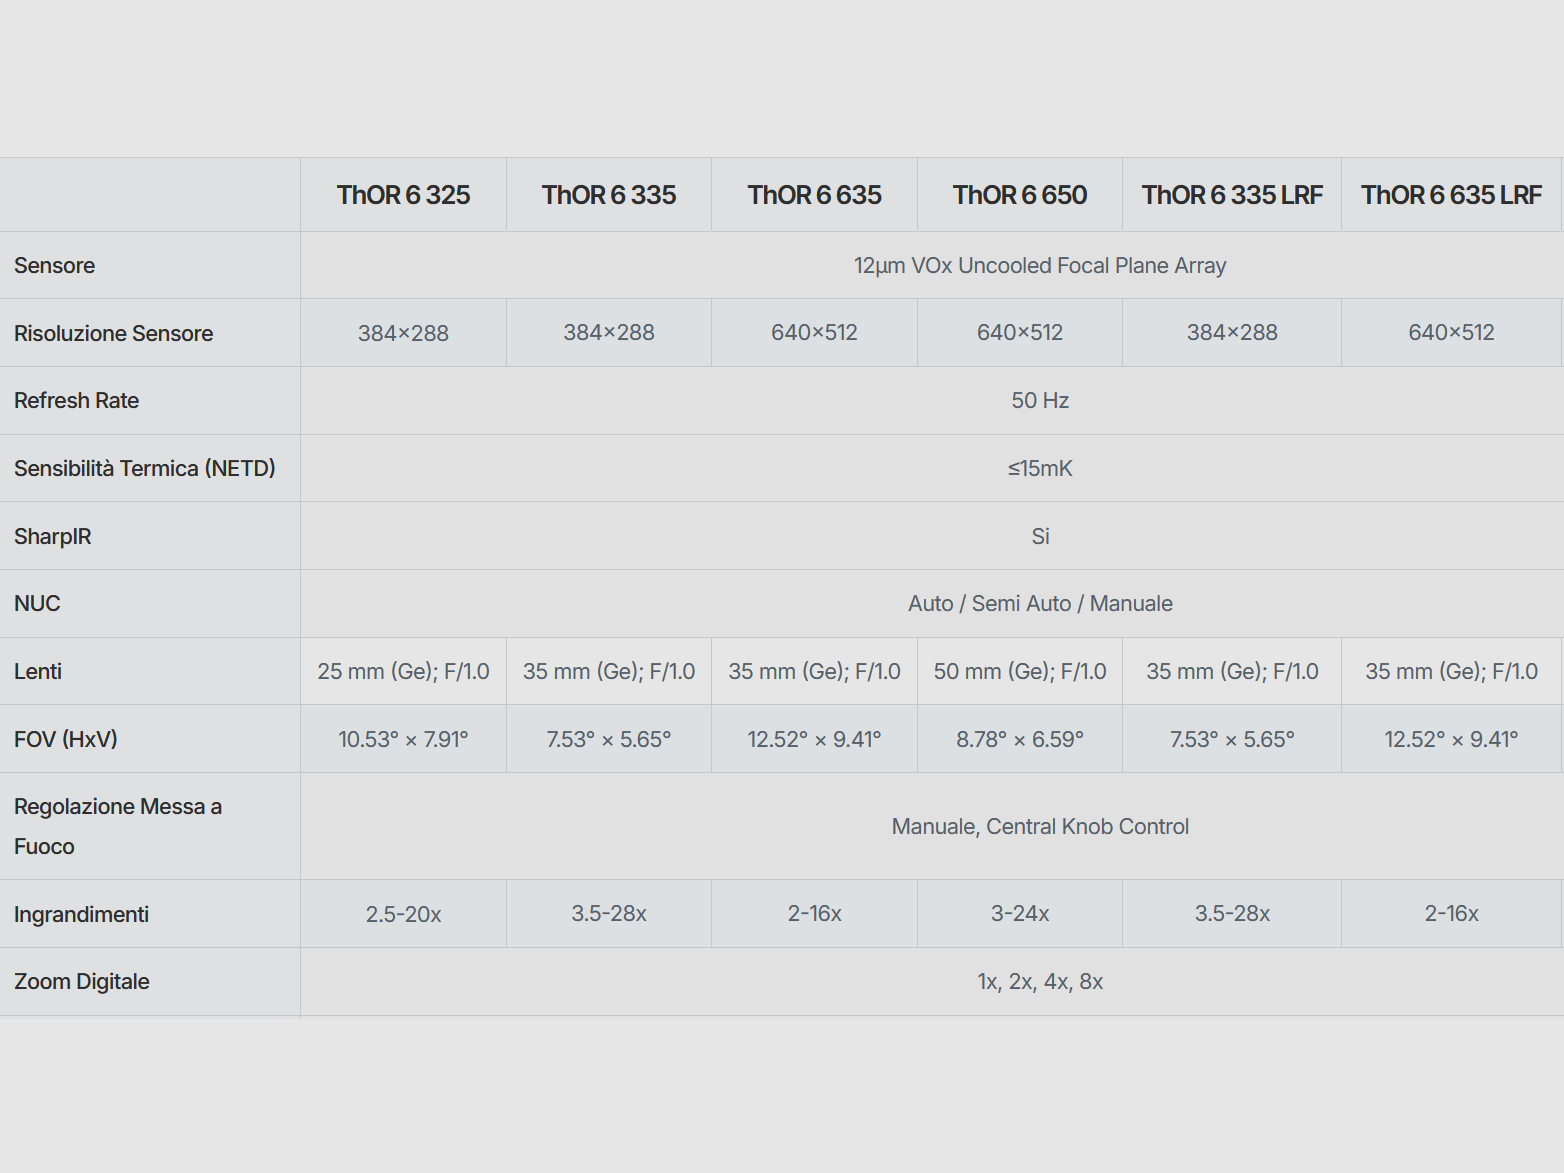This screenshot has height=1173, width=1564.
Task: Click the ThOR 6 325 column header
Action: click(x=403, y=195)
